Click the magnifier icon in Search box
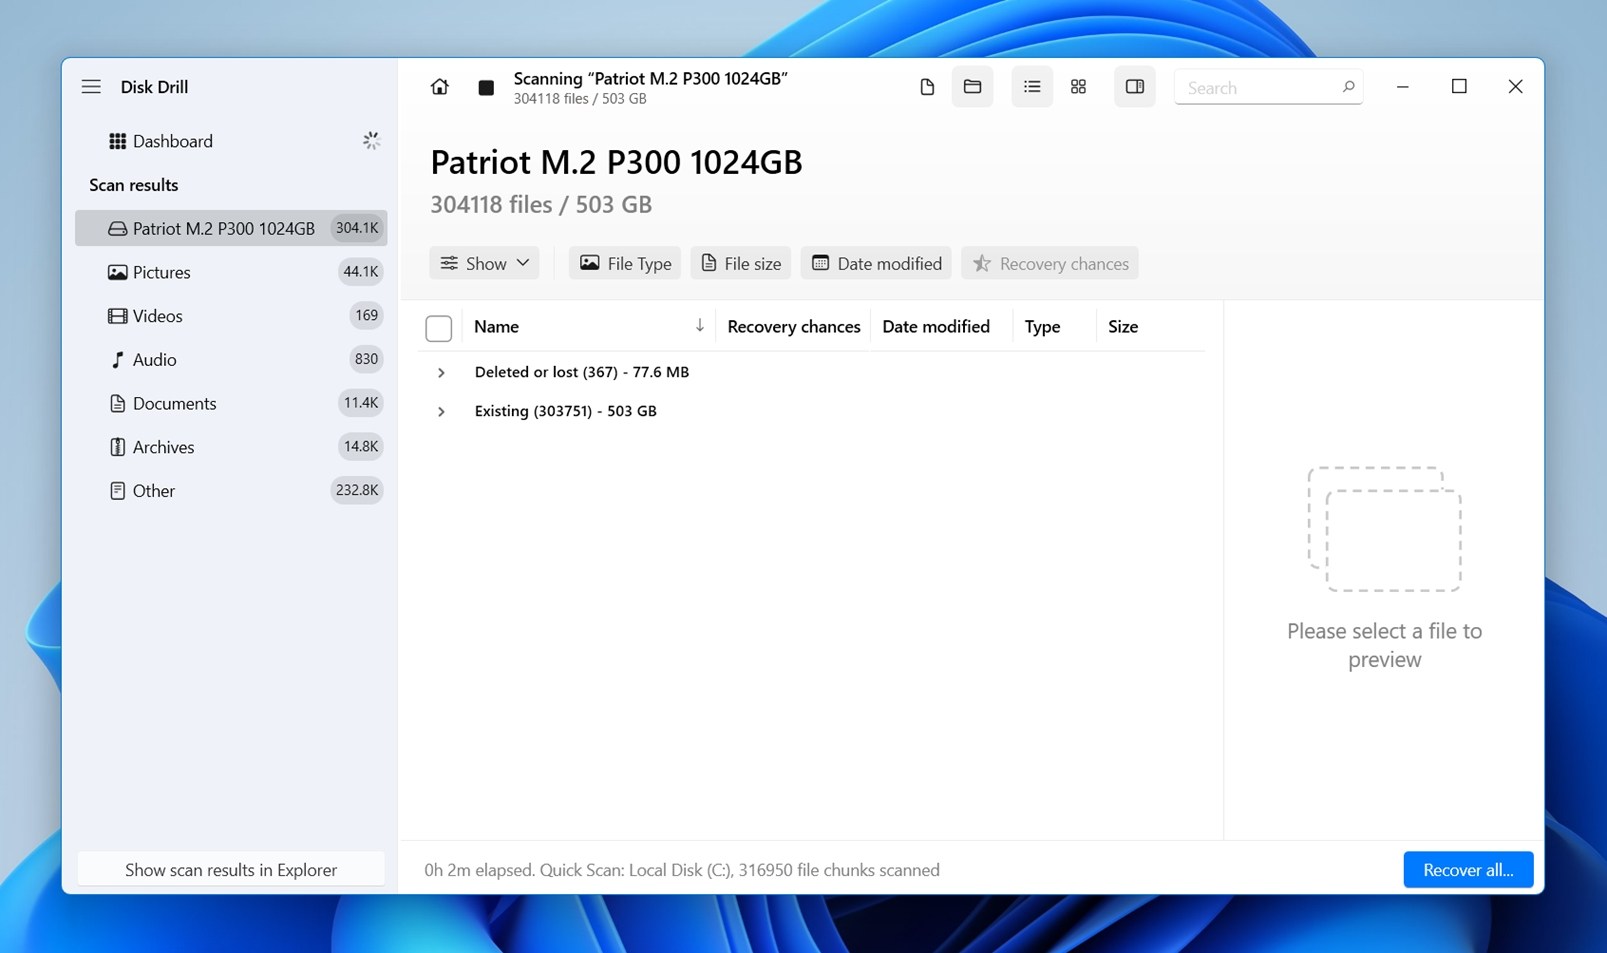 pyautogui.click(x=1348, y=87)
